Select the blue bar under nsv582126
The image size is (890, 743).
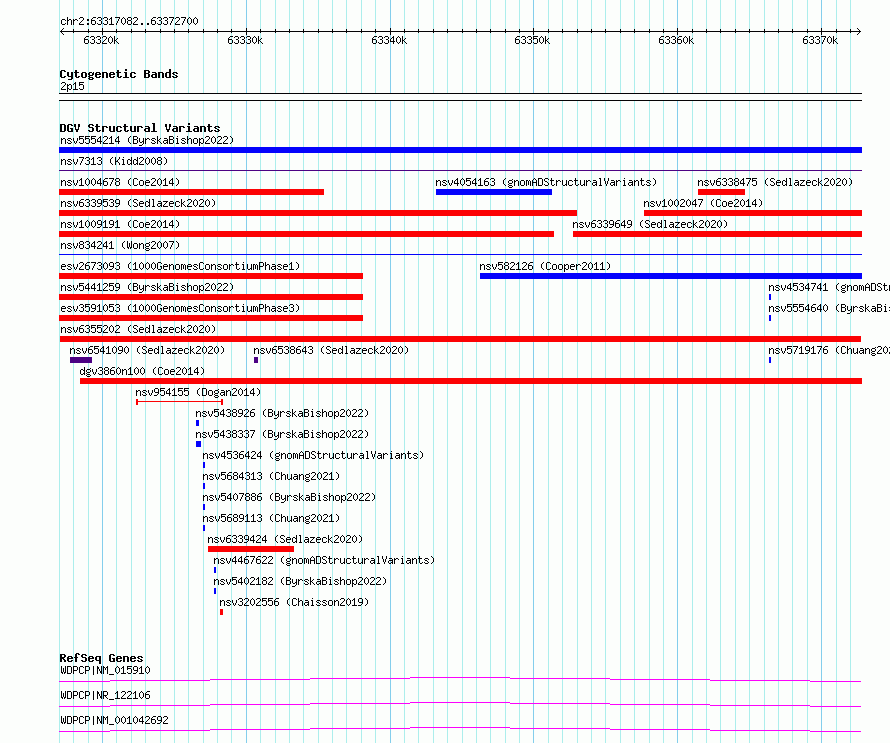click(x=671, y=276)
